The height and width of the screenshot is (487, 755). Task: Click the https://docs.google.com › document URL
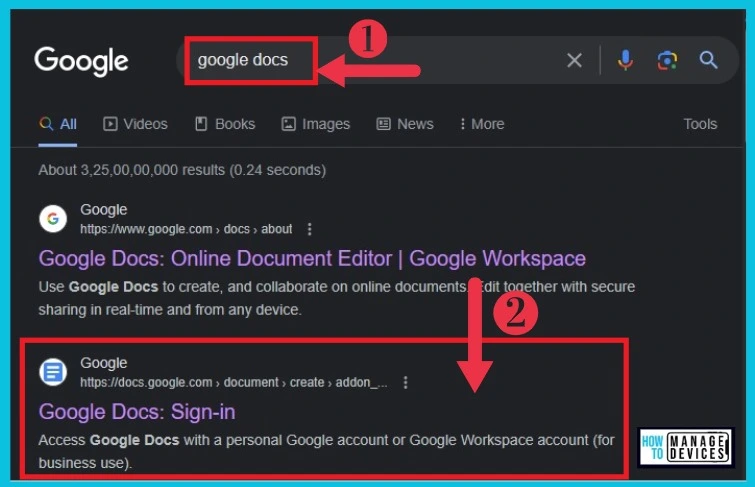(x=234, y=382)
